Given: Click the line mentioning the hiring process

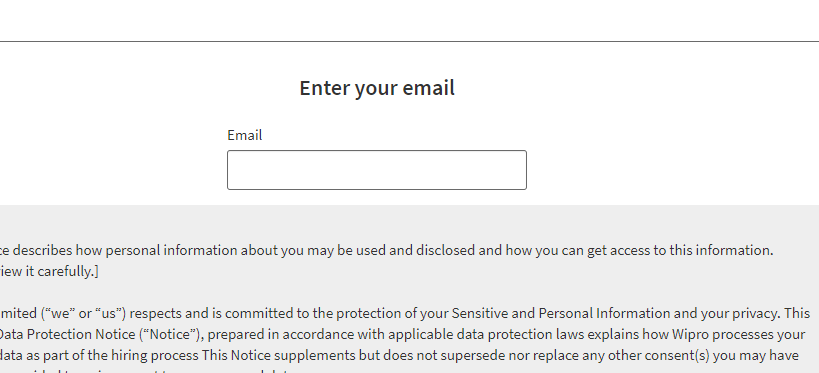Looking at the screenshot, I should pos(399,355).
